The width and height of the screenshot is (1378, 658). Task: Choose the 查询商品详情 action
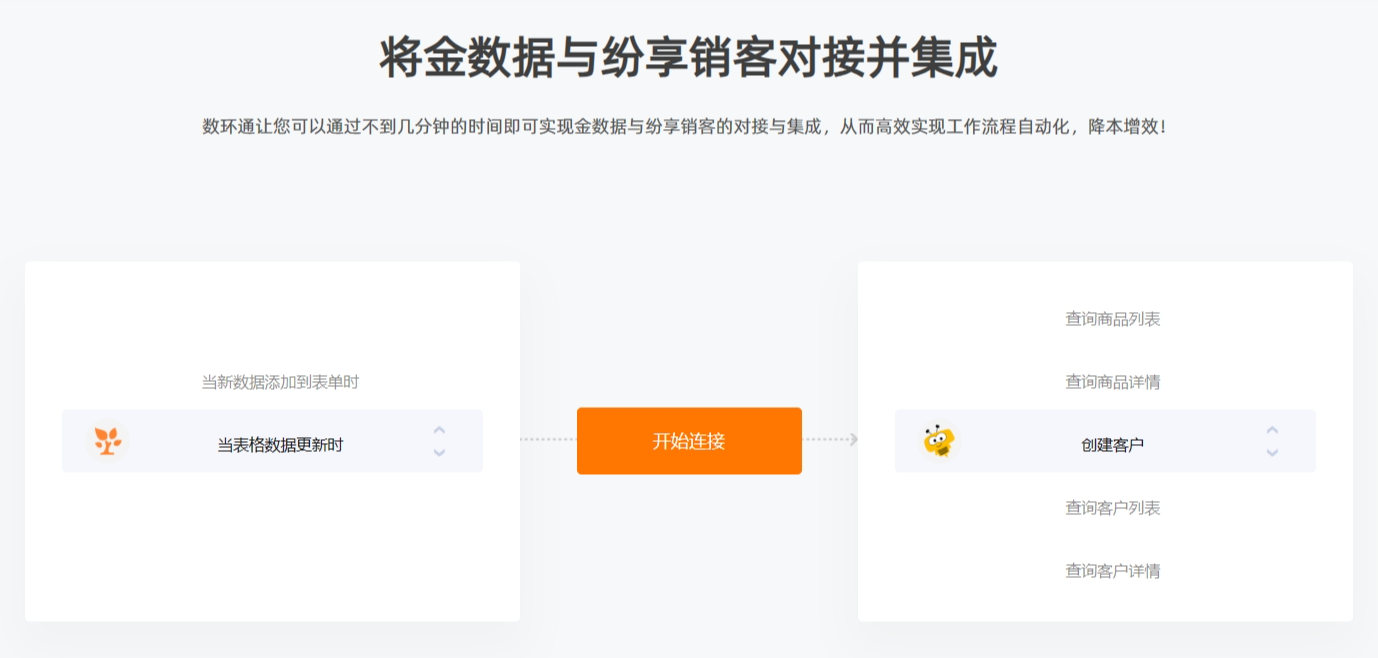(x=1113, y=382)
